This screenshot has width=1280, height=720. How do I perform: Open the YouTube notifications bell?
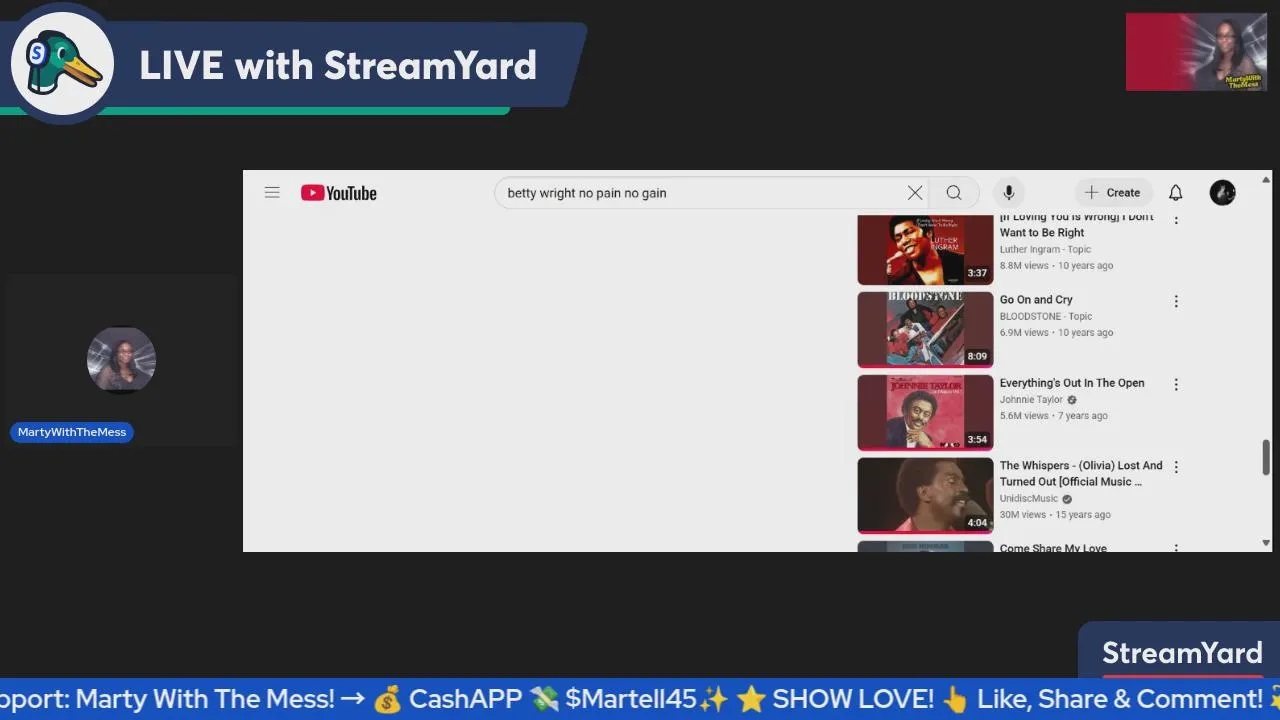[x=1176, y=193]
